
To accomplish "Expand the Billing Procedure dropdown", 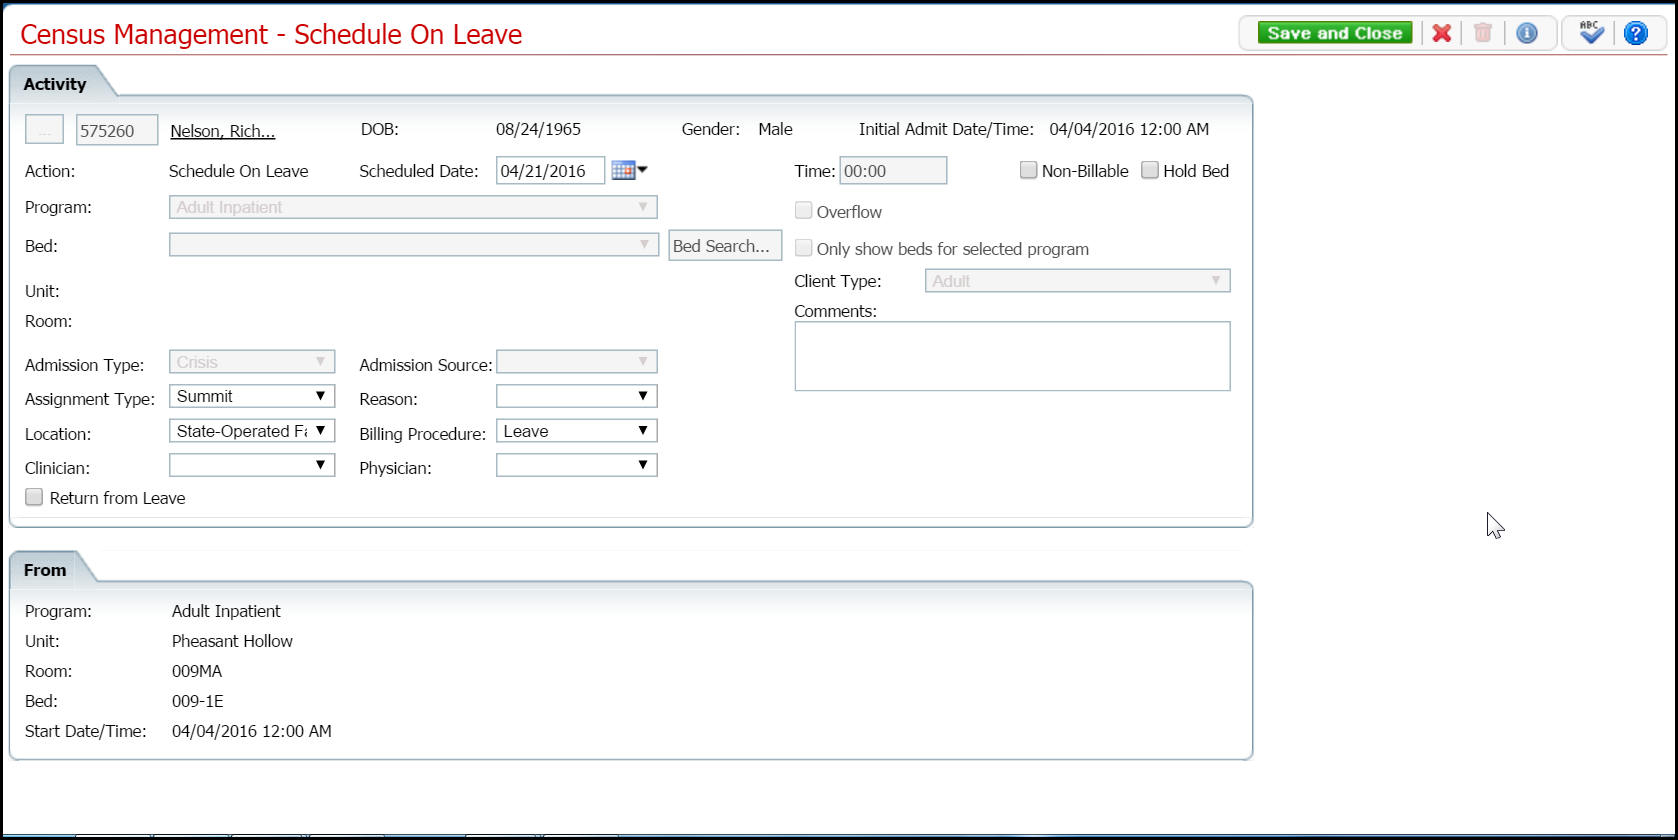I will pos(576,432).
